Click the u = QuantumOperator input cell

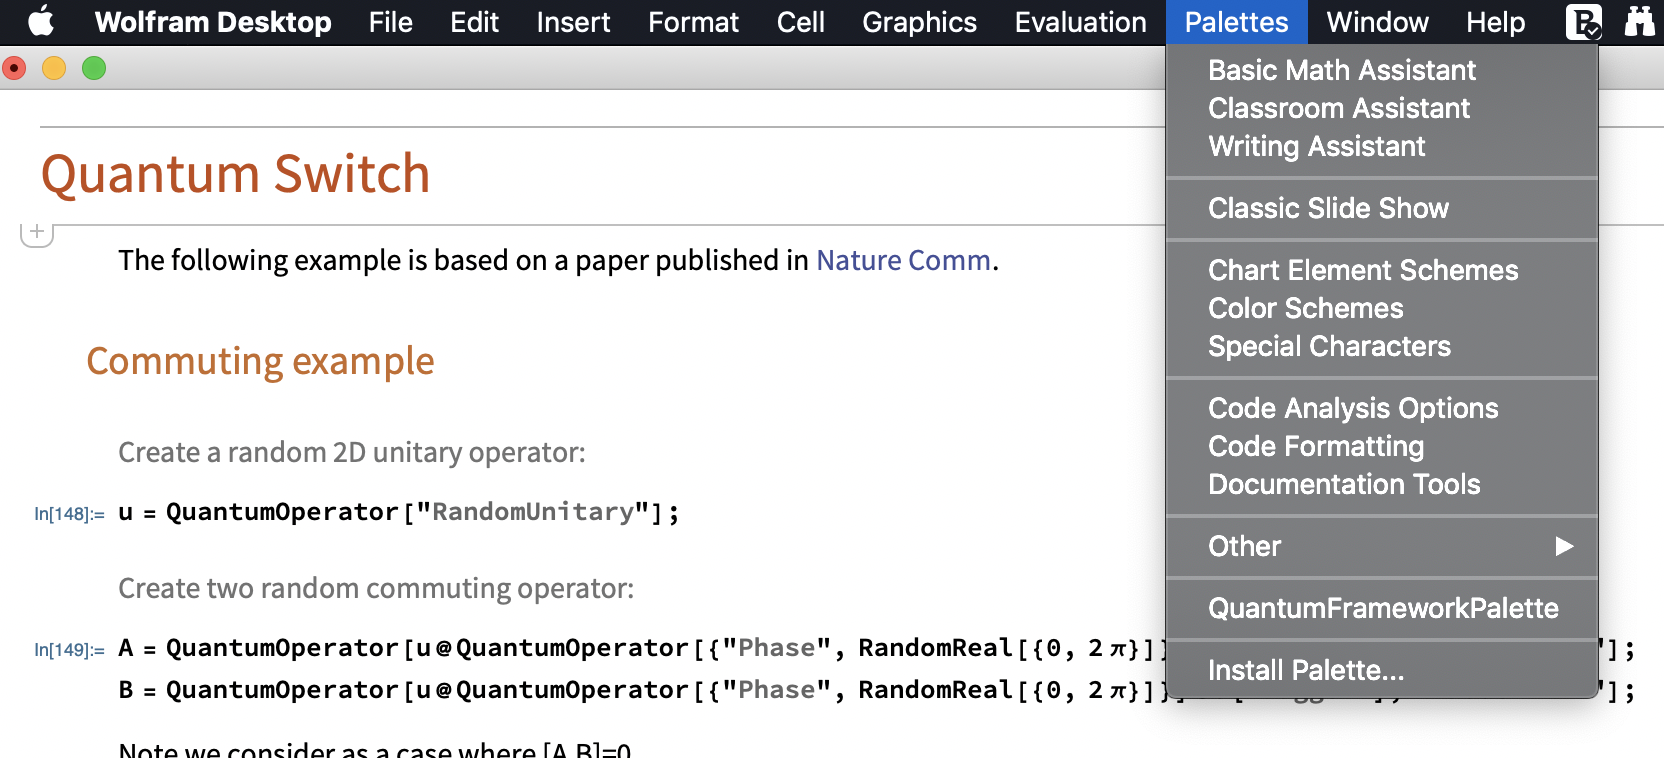click(399, 512)
